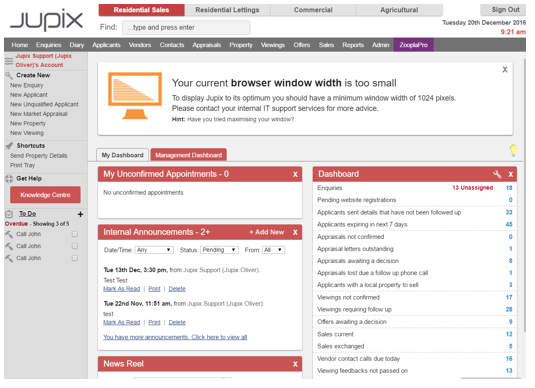Click New Unqualified Applicant in sidebar
Viewport: 535px width, 388px height.
[x=44, y=104]
